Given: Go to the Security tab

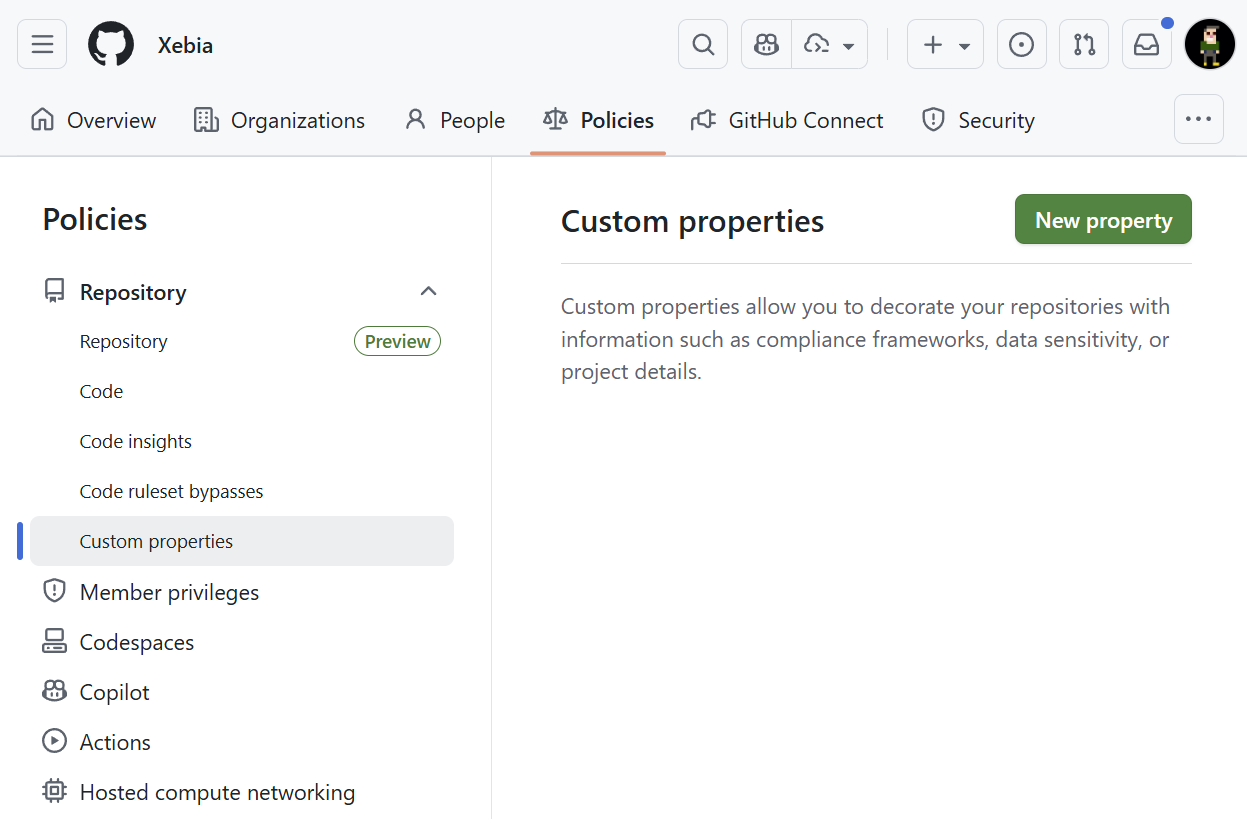Looking at the screenshot, I should tap(978, 121).
